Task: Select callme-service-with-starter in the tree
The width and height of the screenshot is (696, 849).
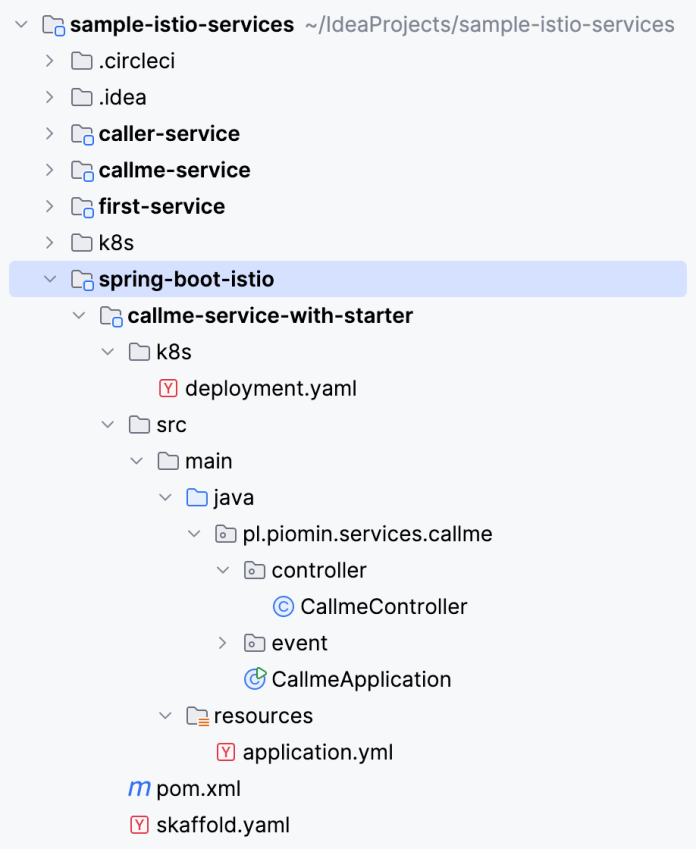Action: [270, 316]
